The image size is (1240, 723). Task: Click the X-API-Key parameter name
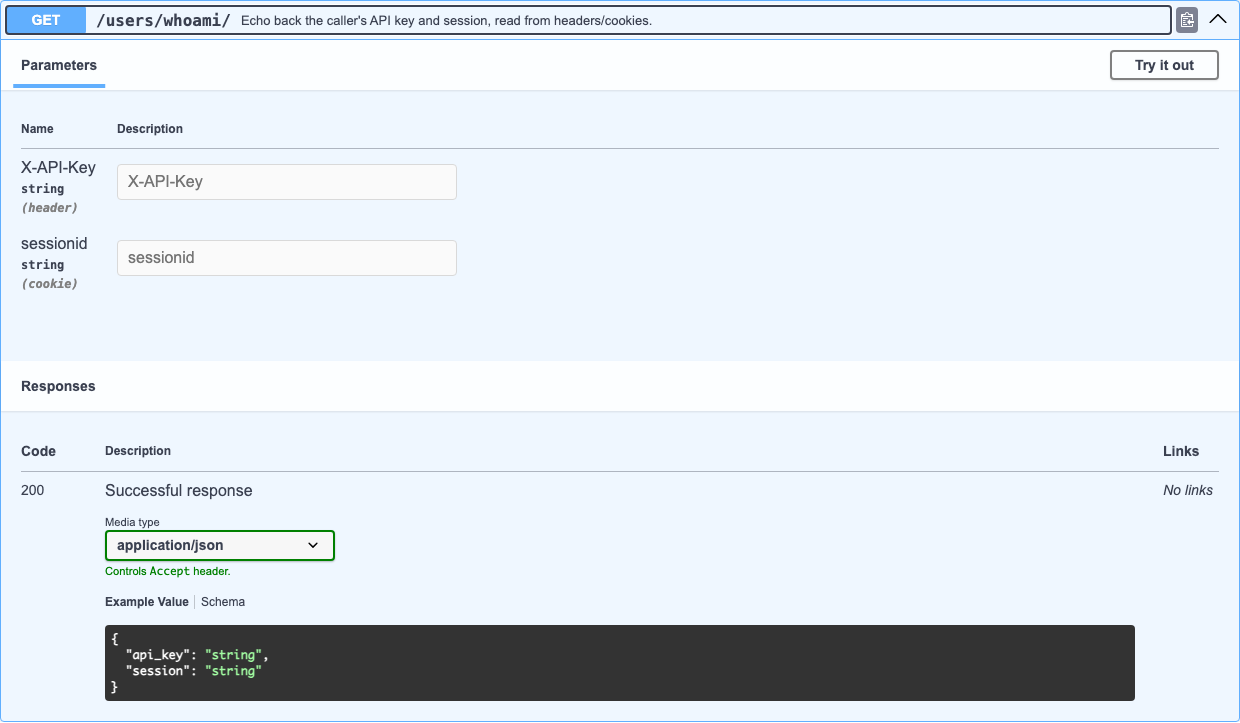pos(58,167)
